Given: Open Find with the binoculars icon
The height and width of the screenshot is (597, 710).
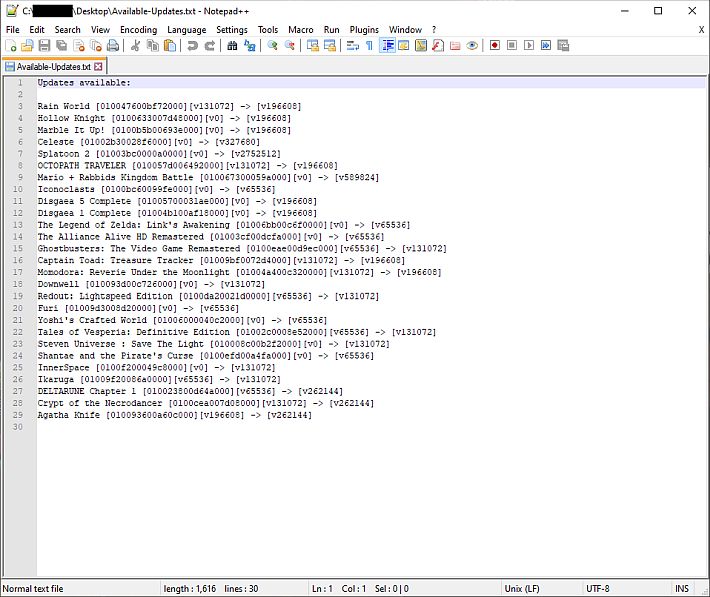Looking at the screenshot, I should tap(231, 46).
